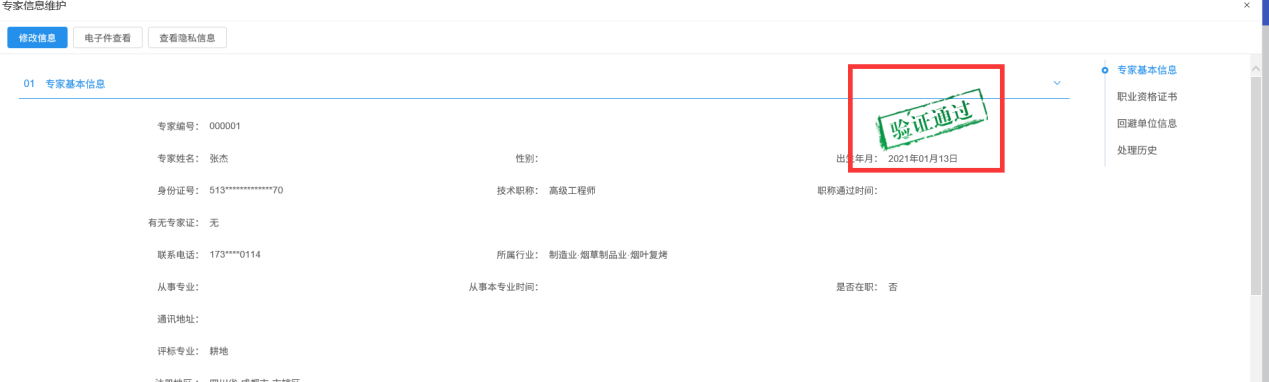Collapse the 专家基本信息 section chevron
Image resolution: width=1269 pixels, height=382 pixels.
click(1057, 83)
